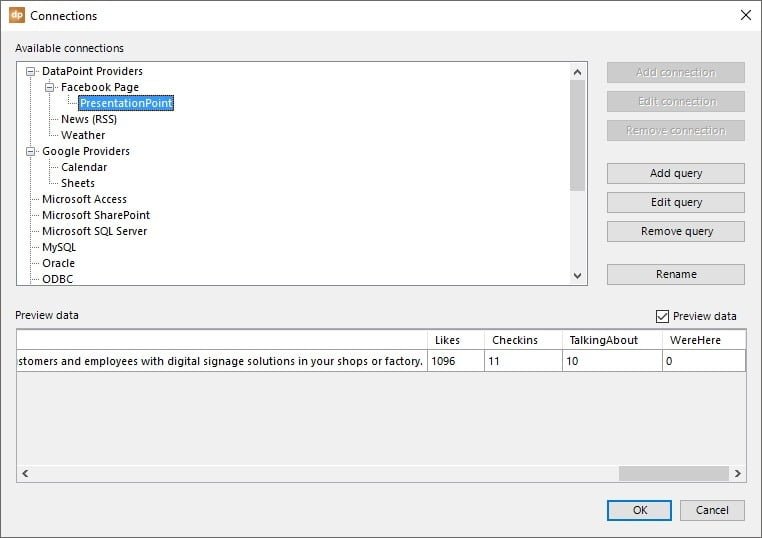Viewport: 762px width, 538px height.
Task: Collapse the DataPoint Providers tree node
Action: (31, 72)
